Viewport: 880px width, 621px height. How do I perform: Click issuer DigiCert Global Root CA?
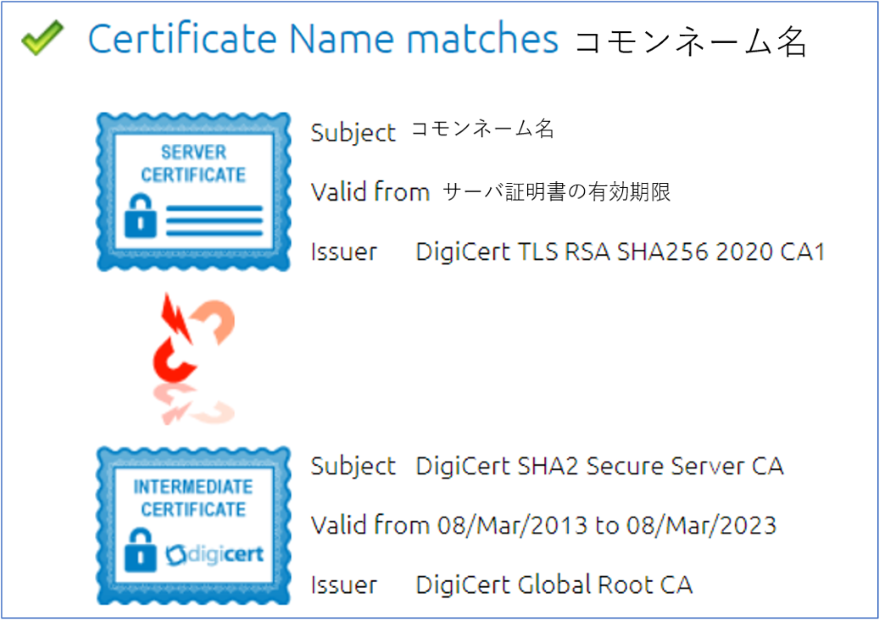point(554,585)
